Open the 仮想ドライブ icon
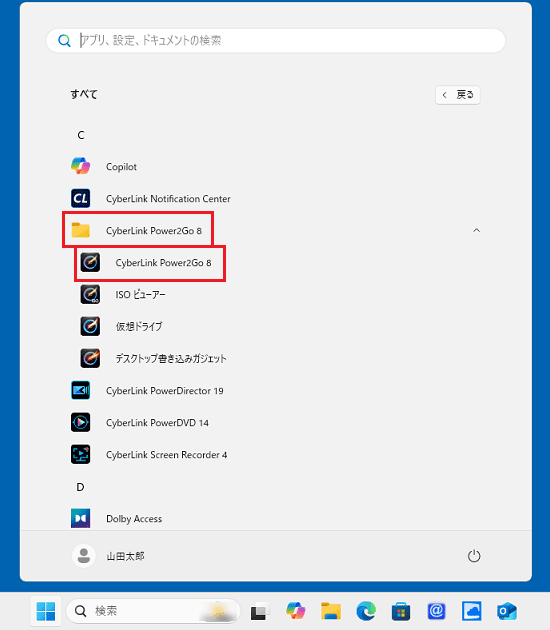The height and width of the screenshot is (630, 550). [90, 326]
